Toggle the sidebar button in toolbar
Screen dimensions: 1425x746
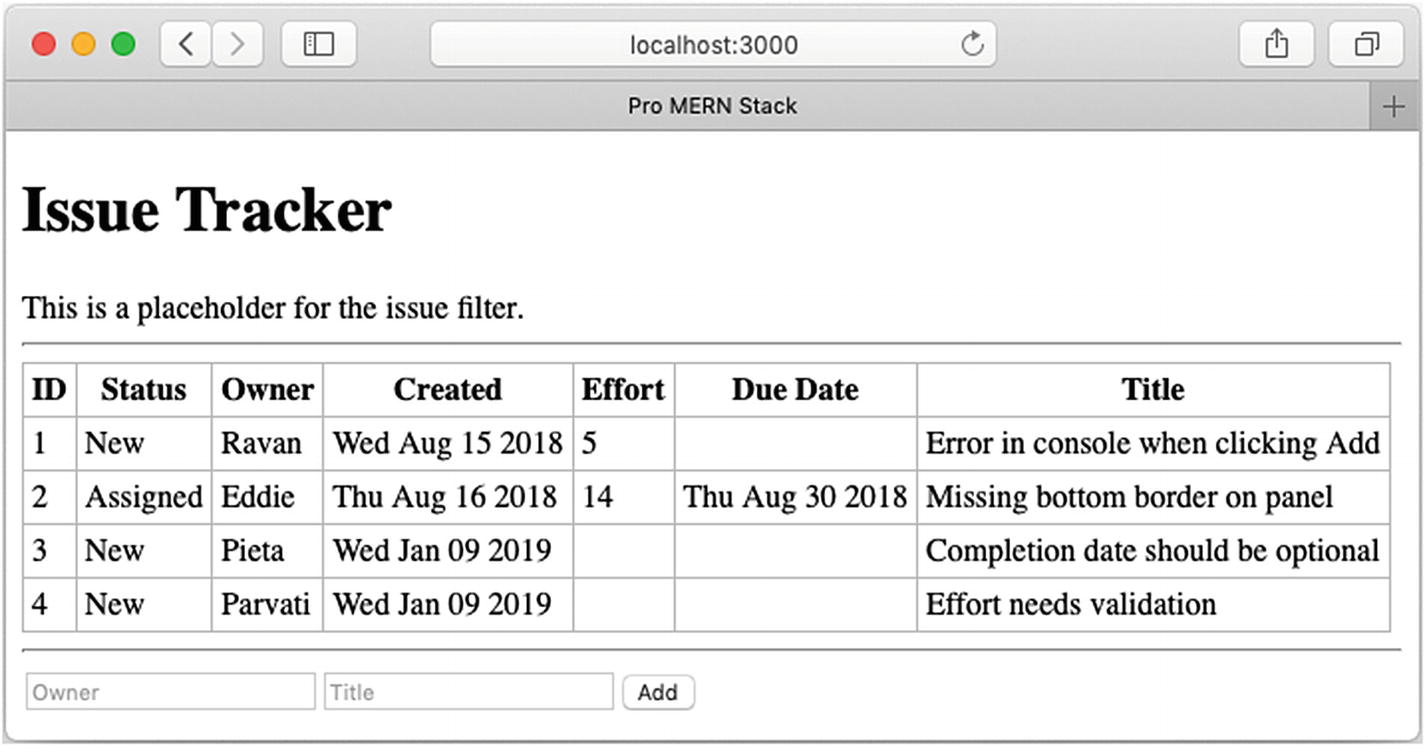pyautogui.click(x=319, y=45)
